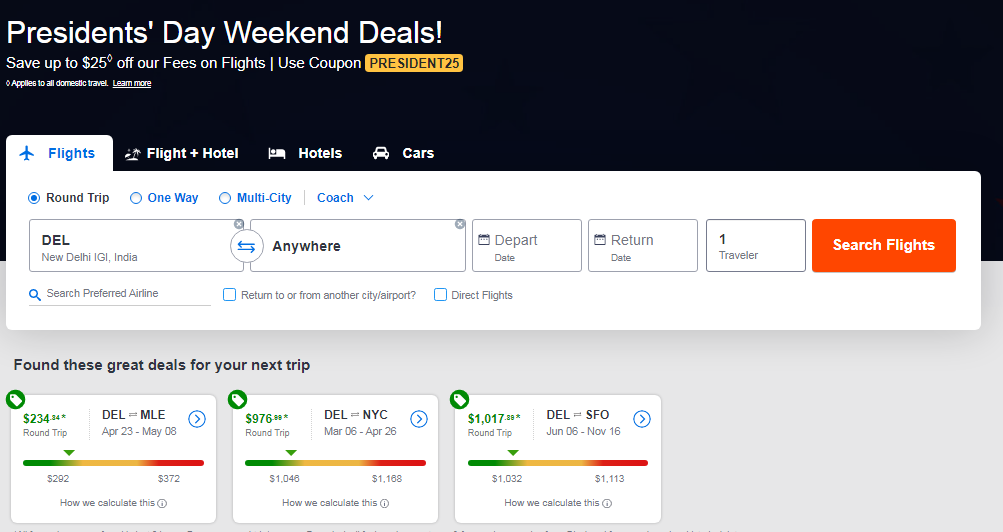Select the Round Trip radio button
The image size is (1003, 532).
point(34,198)
